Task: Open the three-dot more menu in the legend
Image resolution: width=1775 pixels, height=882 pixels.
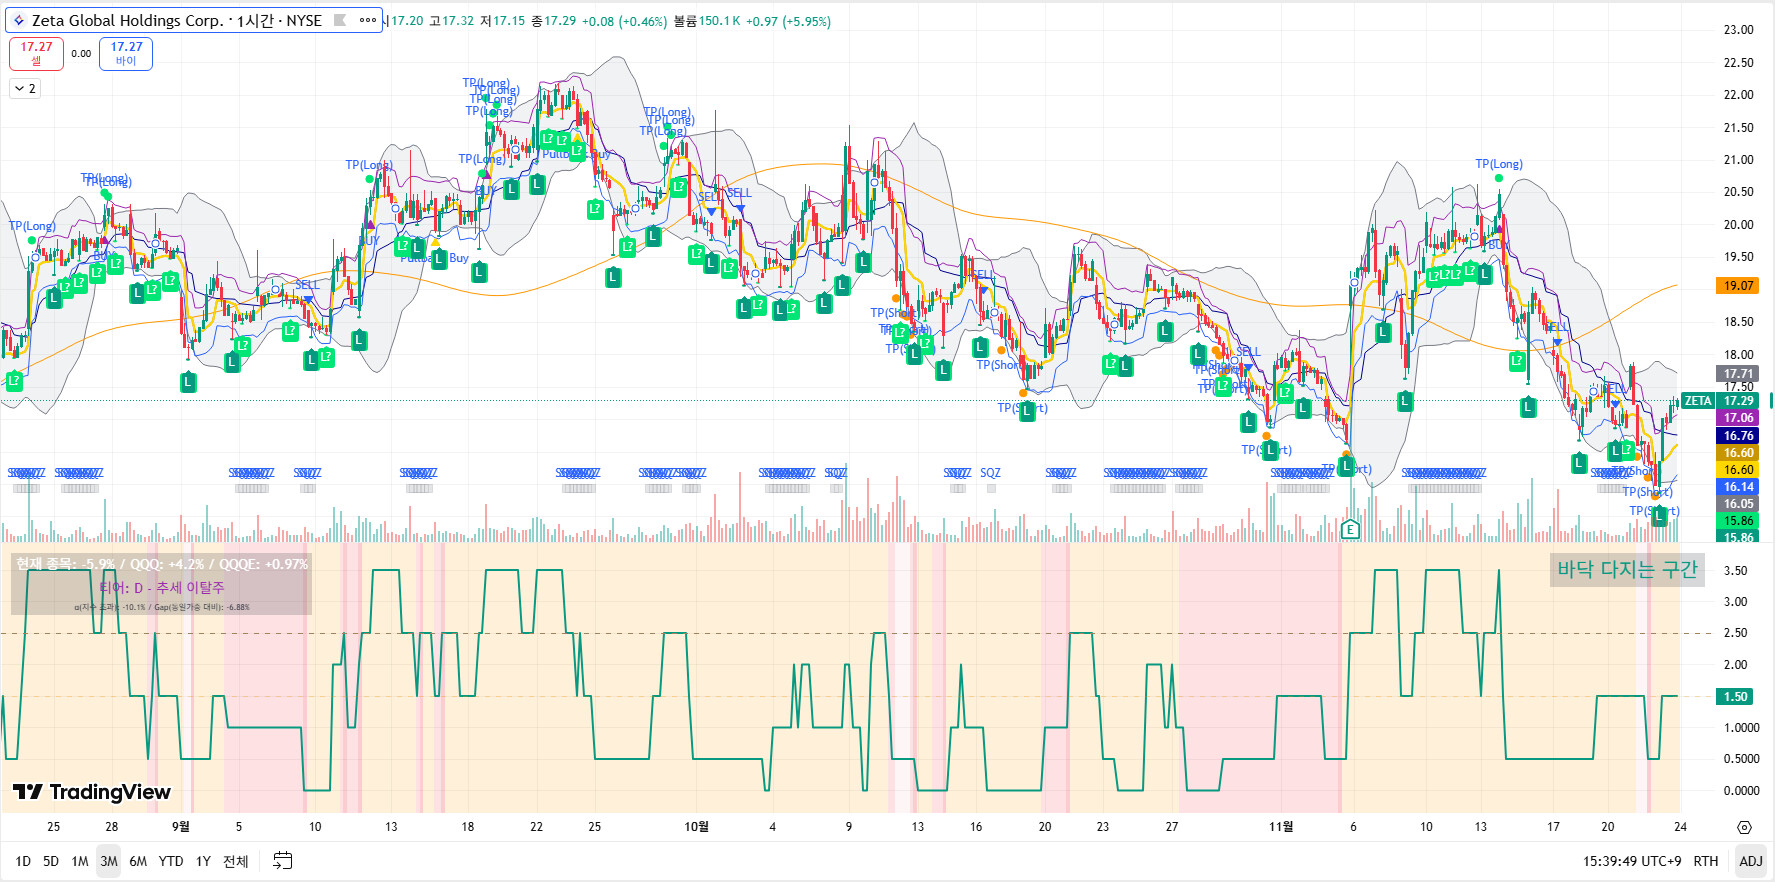Action: coord(368,20)
